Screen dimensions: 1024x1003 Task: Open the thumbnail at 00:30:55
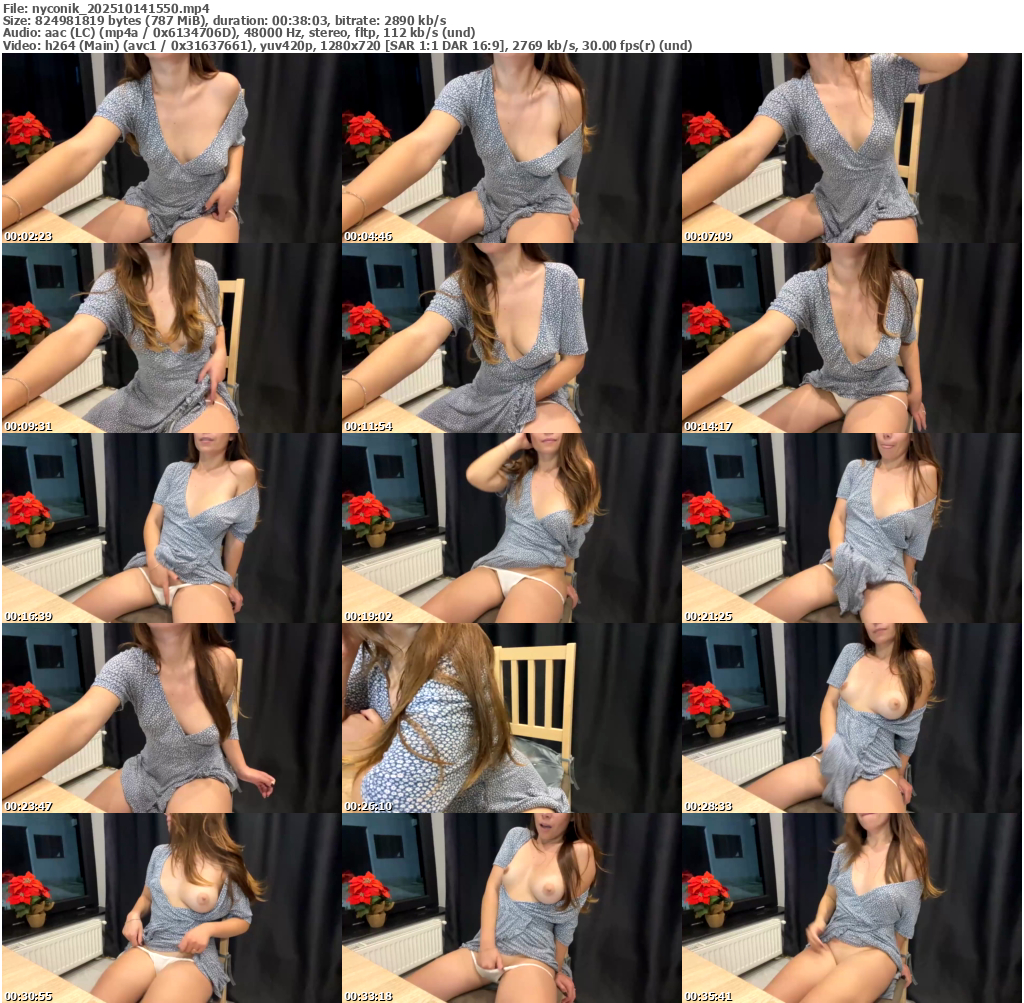pos(171,908)
